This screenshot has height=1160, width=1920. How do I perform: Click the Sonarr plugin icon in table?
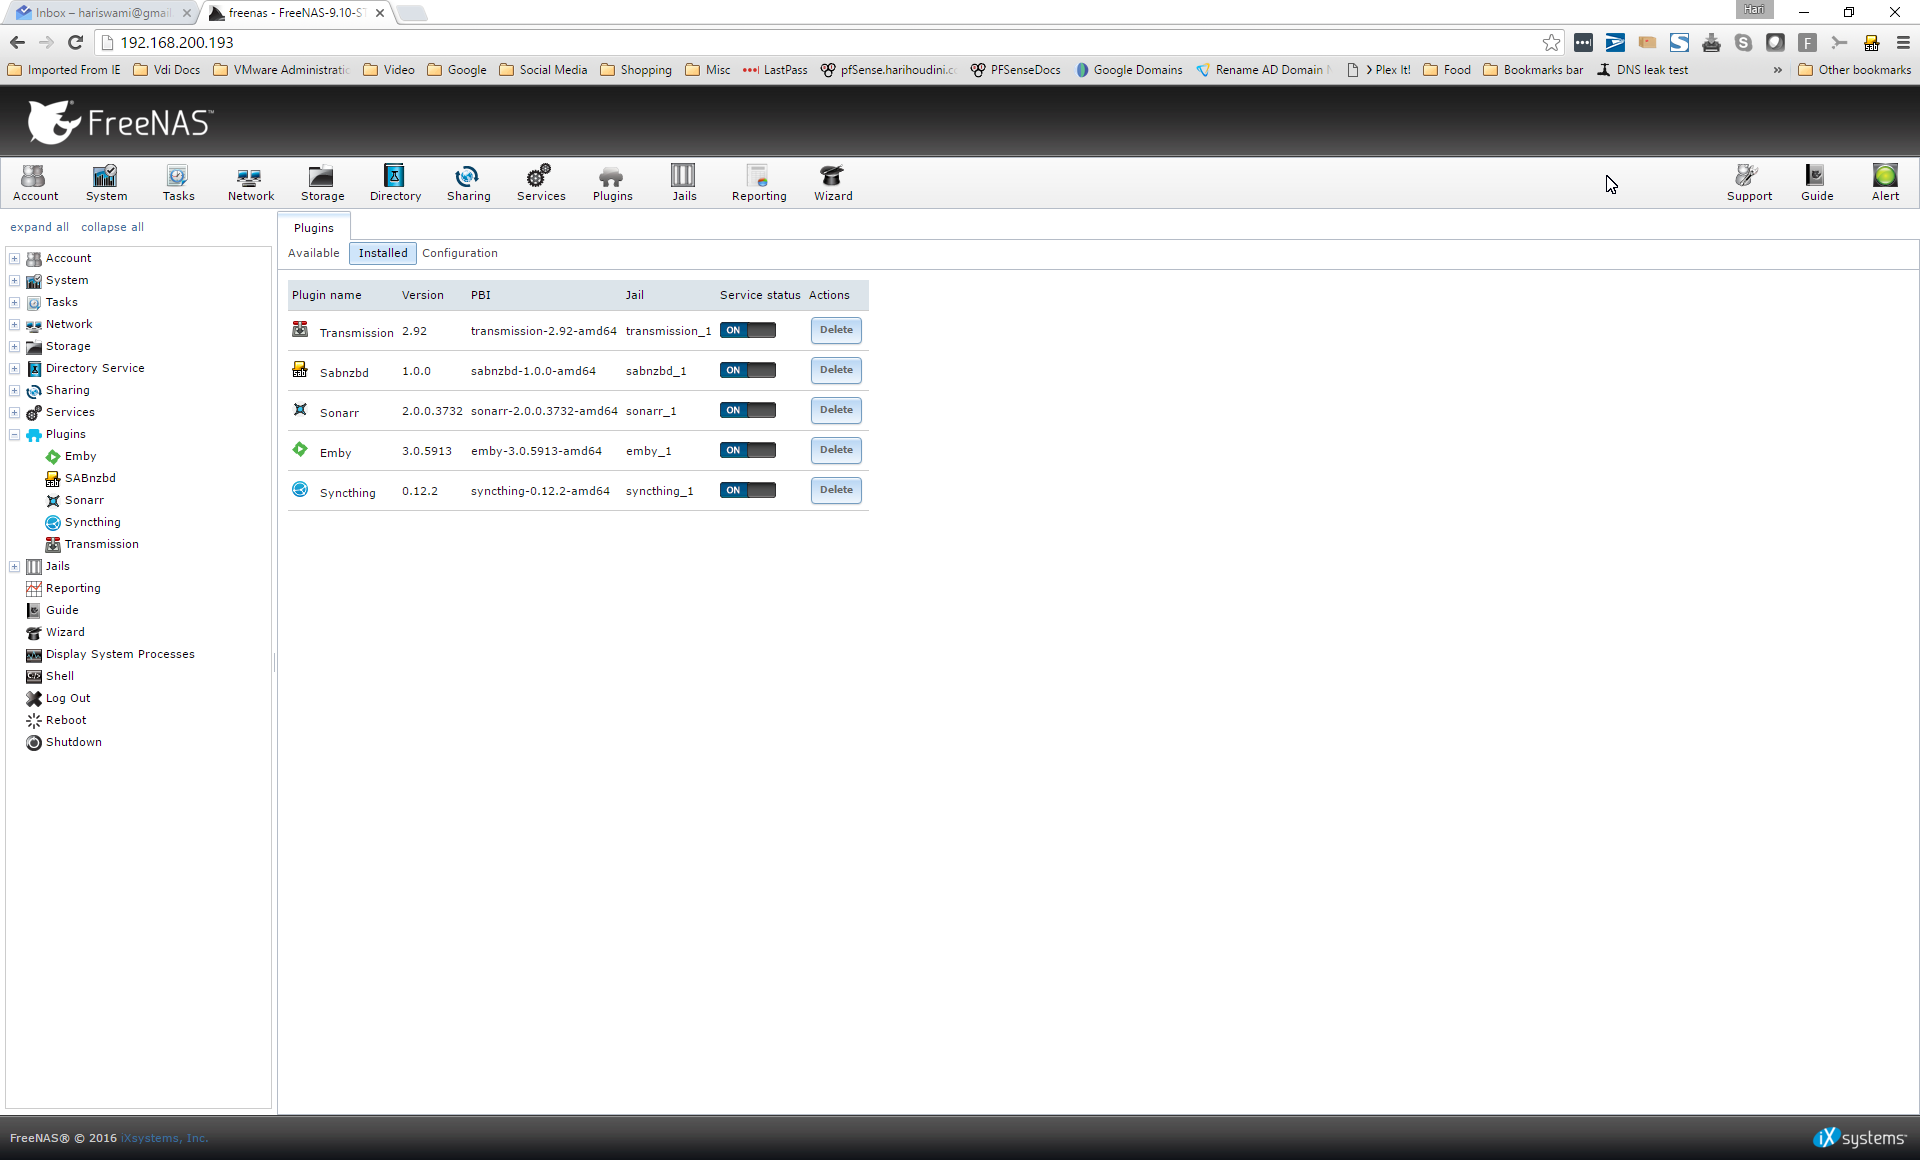(300, 409)
